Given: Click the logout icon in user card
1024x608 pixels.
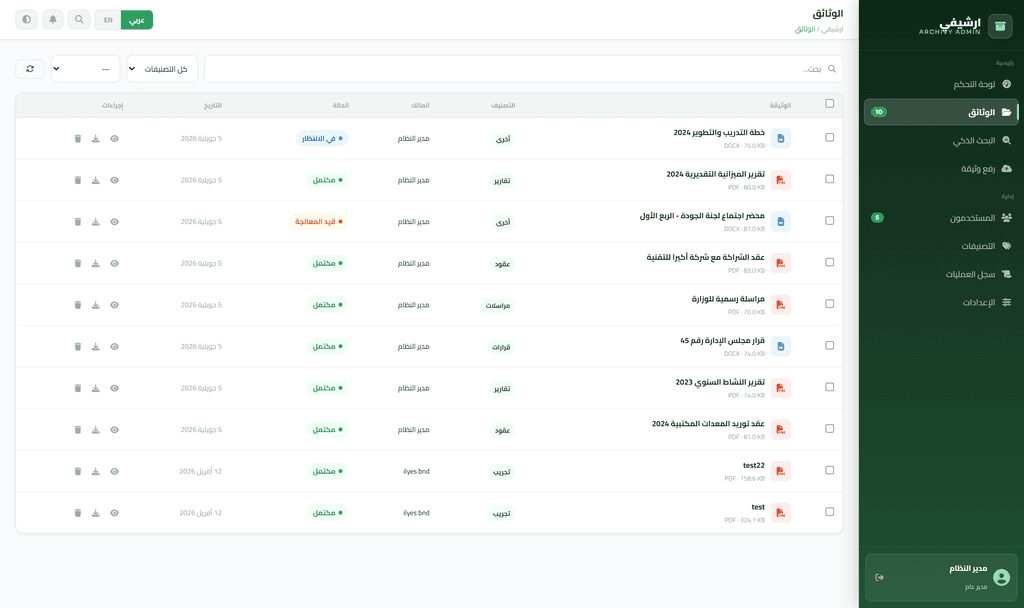Looking at the screenshot, I should click(x=880, y=577).
